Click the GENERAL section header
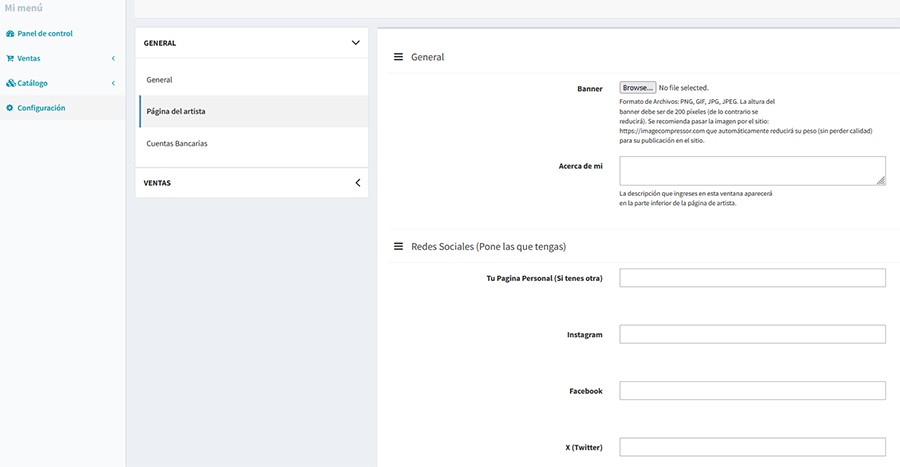 pos(251,43)
